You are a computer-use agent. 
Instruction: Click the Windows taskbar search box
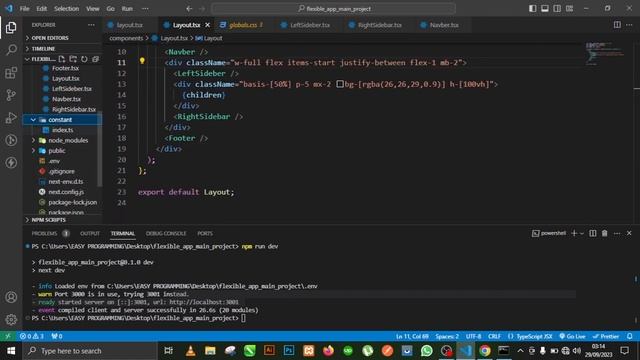tap(90, 351)
